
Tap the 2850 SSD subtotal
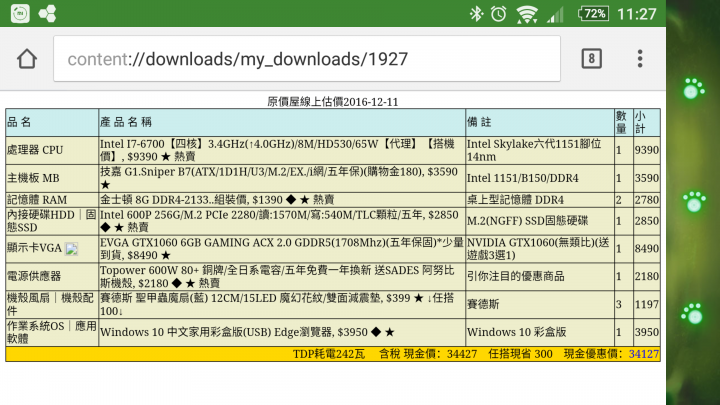(x=647, y=221)
